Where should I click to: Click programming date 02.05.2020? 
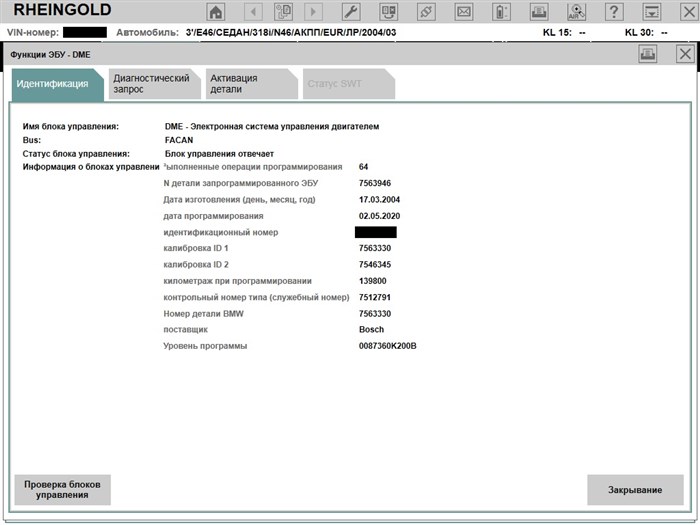point(379,216)
